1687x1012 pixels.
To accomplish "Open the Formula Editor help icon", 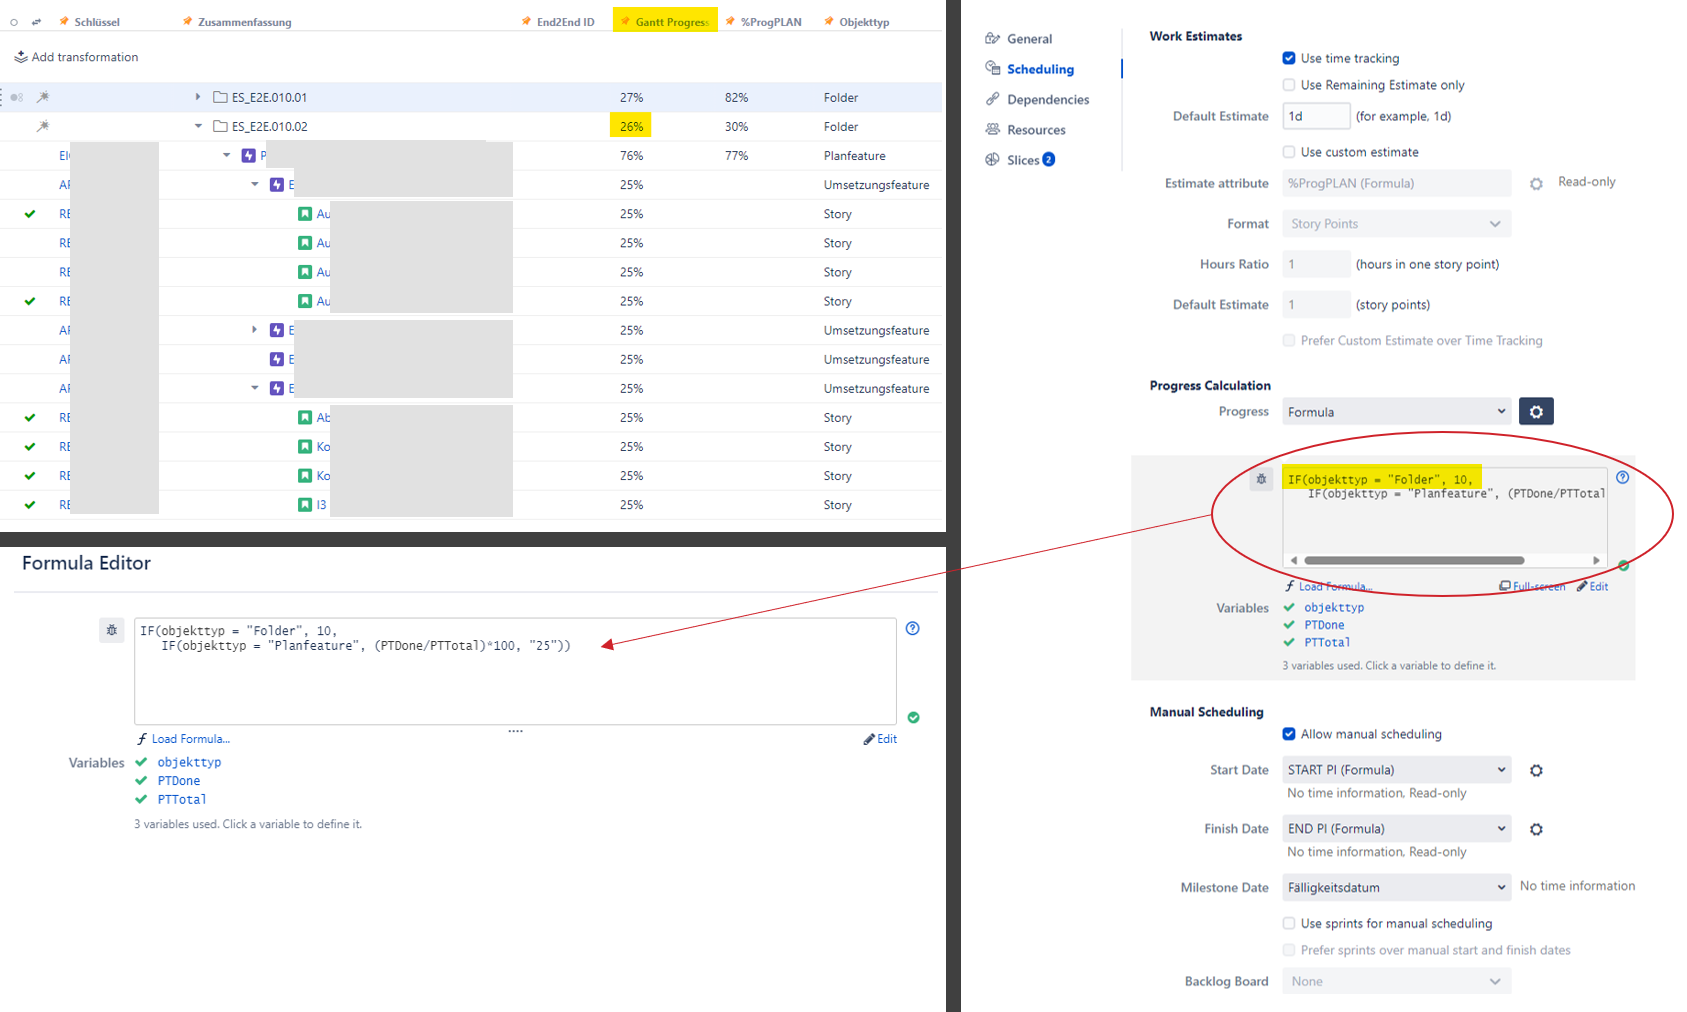I will coord(912,628).
